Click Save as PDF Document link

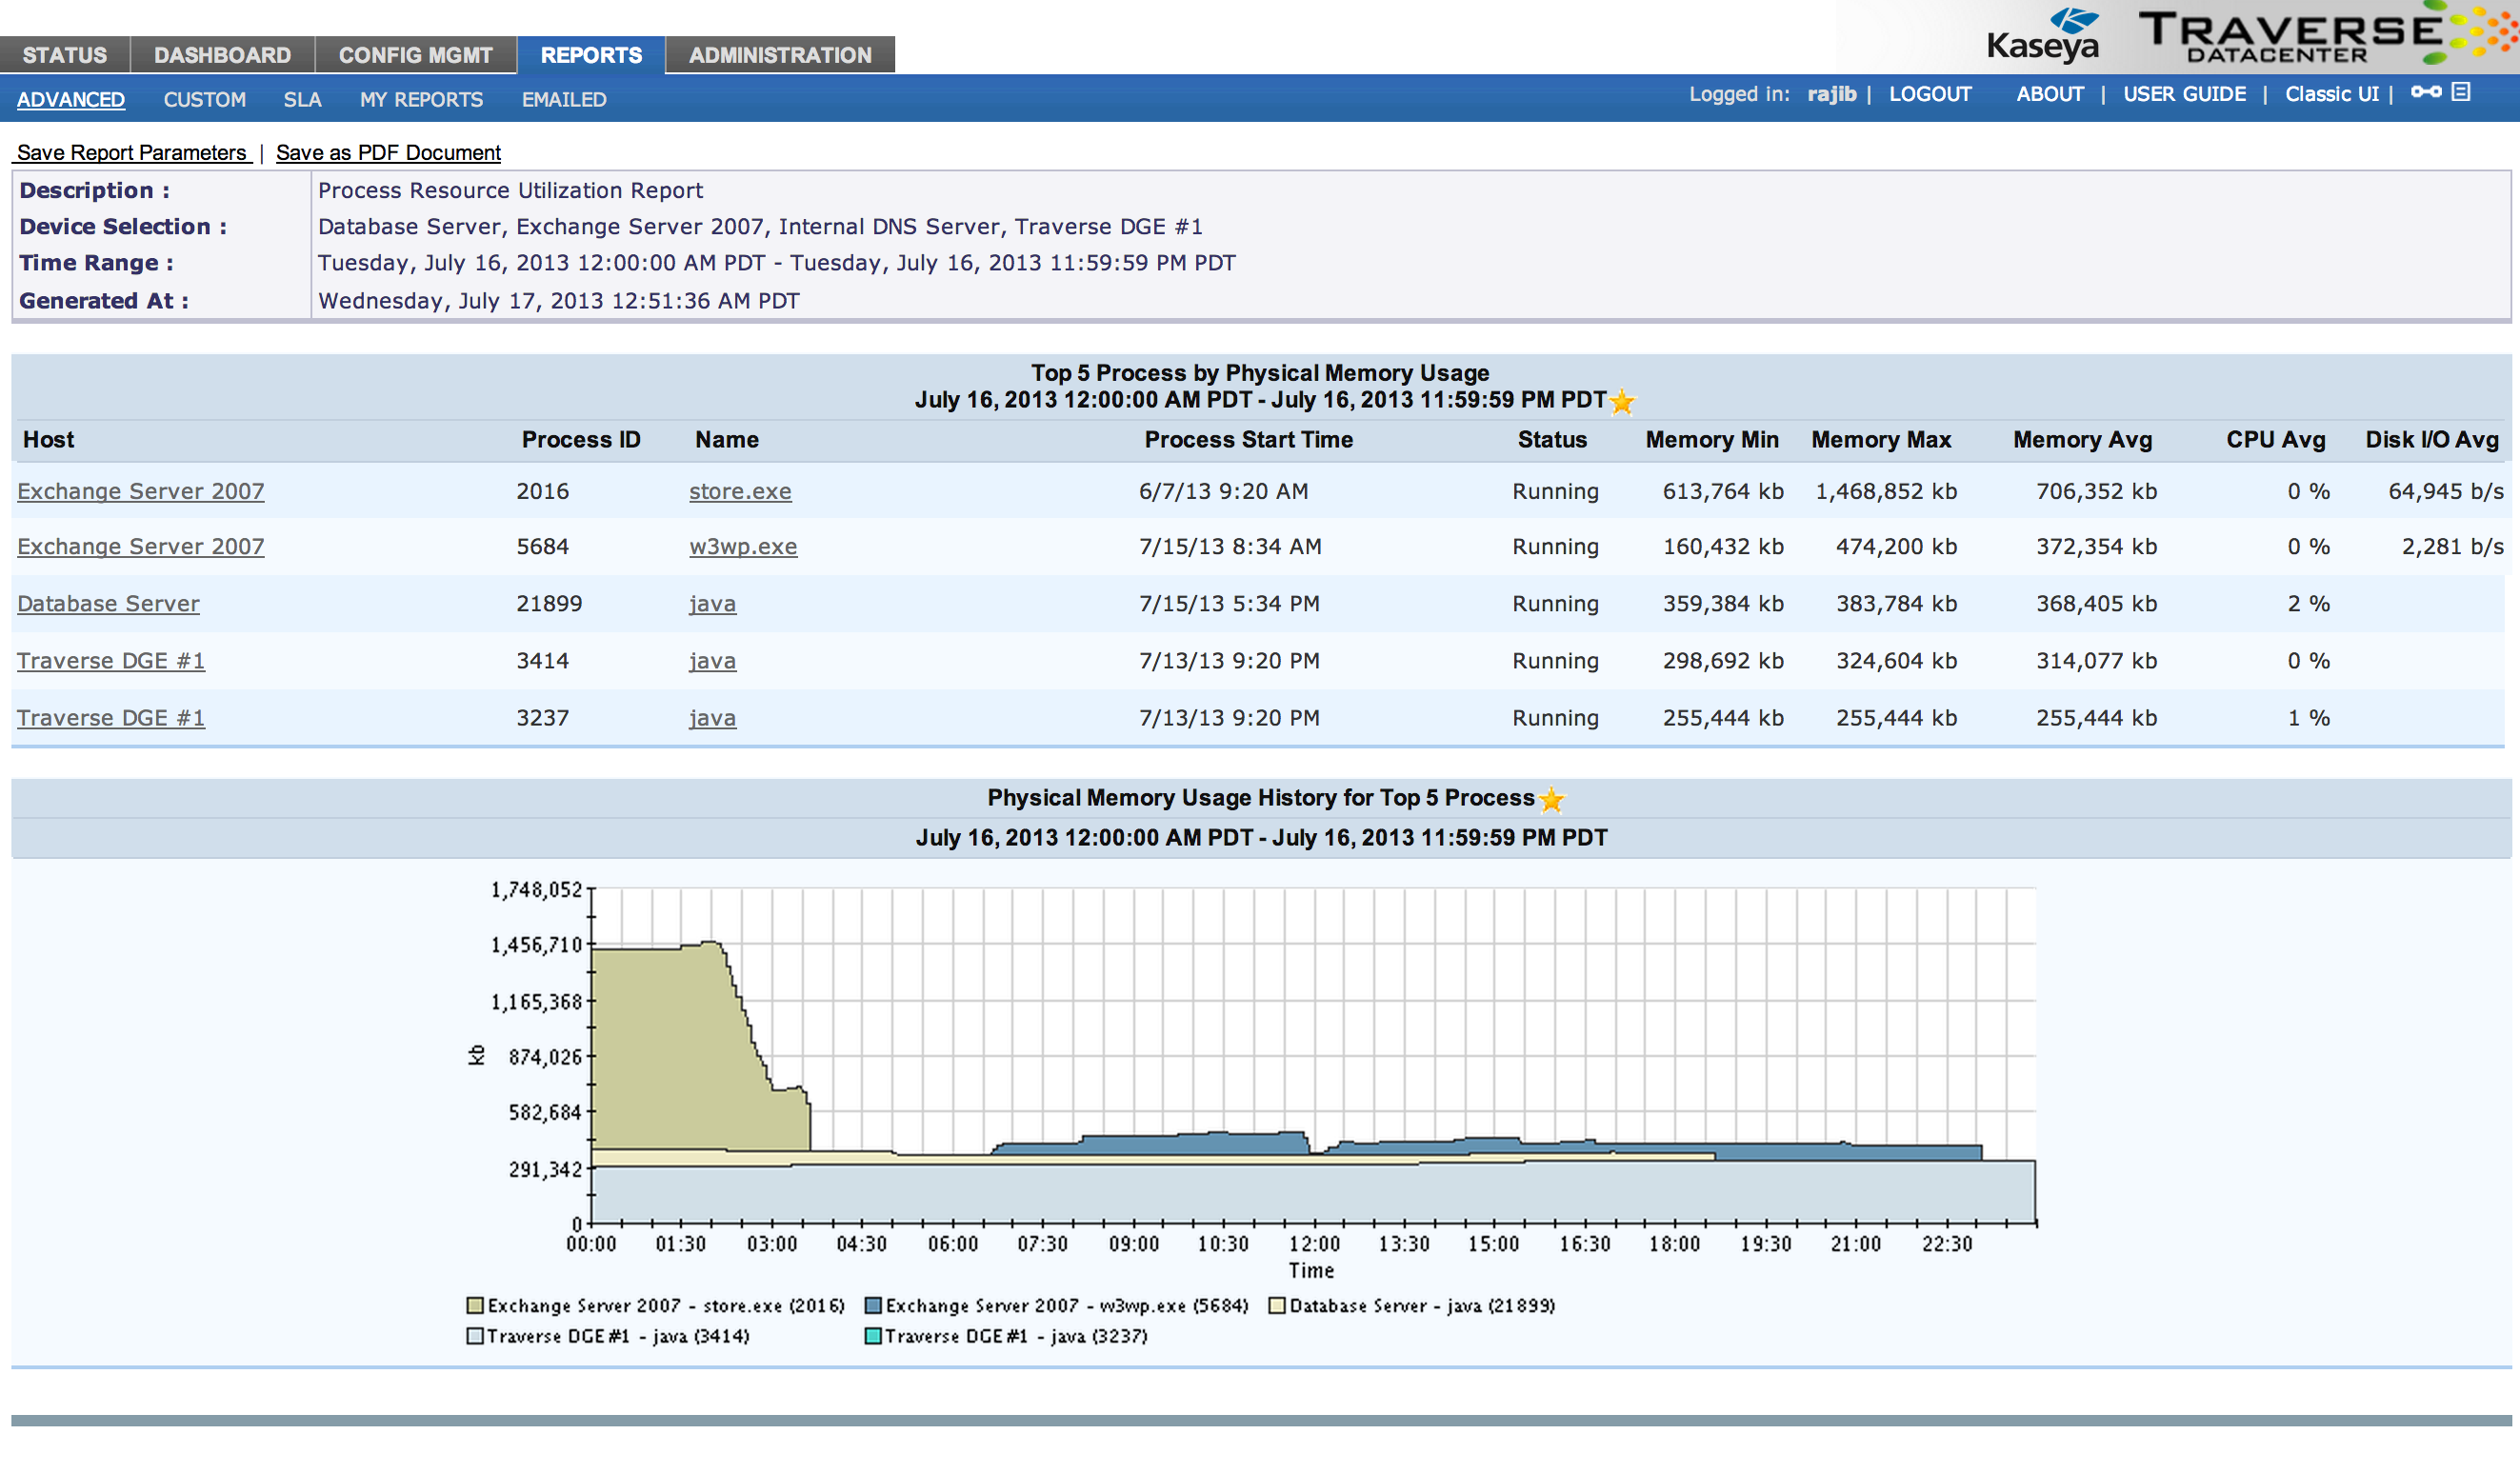tap(388, 152)
